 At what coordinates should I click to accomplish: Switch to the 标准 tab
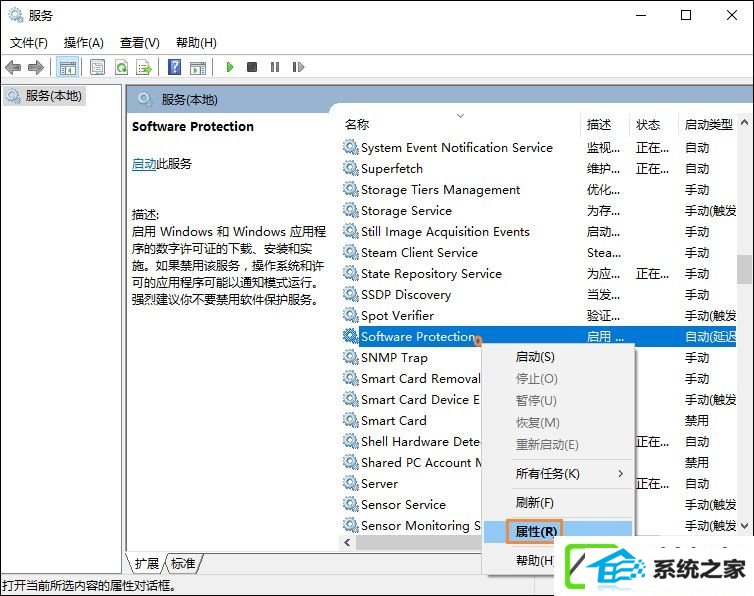coord(183,563)
